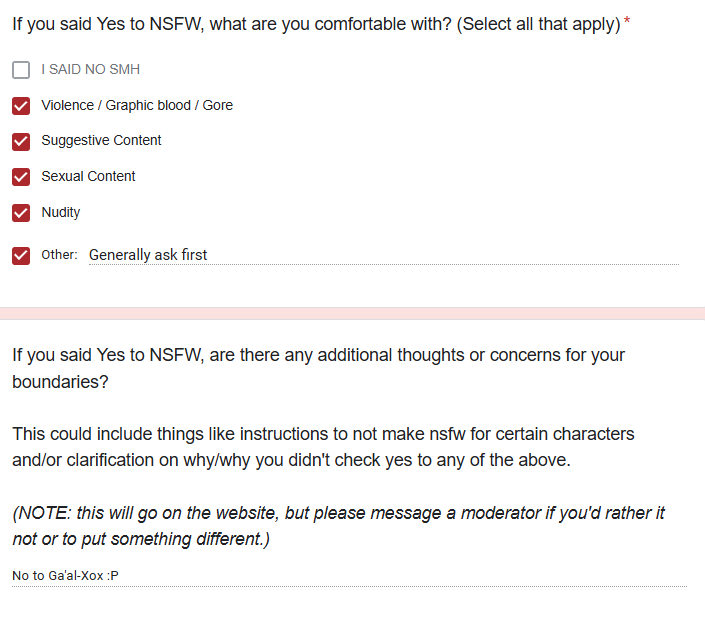This screenshot has width=705, height=619.
Task: Click the italic NOTE about the website
Action: [x=338, y=526]
